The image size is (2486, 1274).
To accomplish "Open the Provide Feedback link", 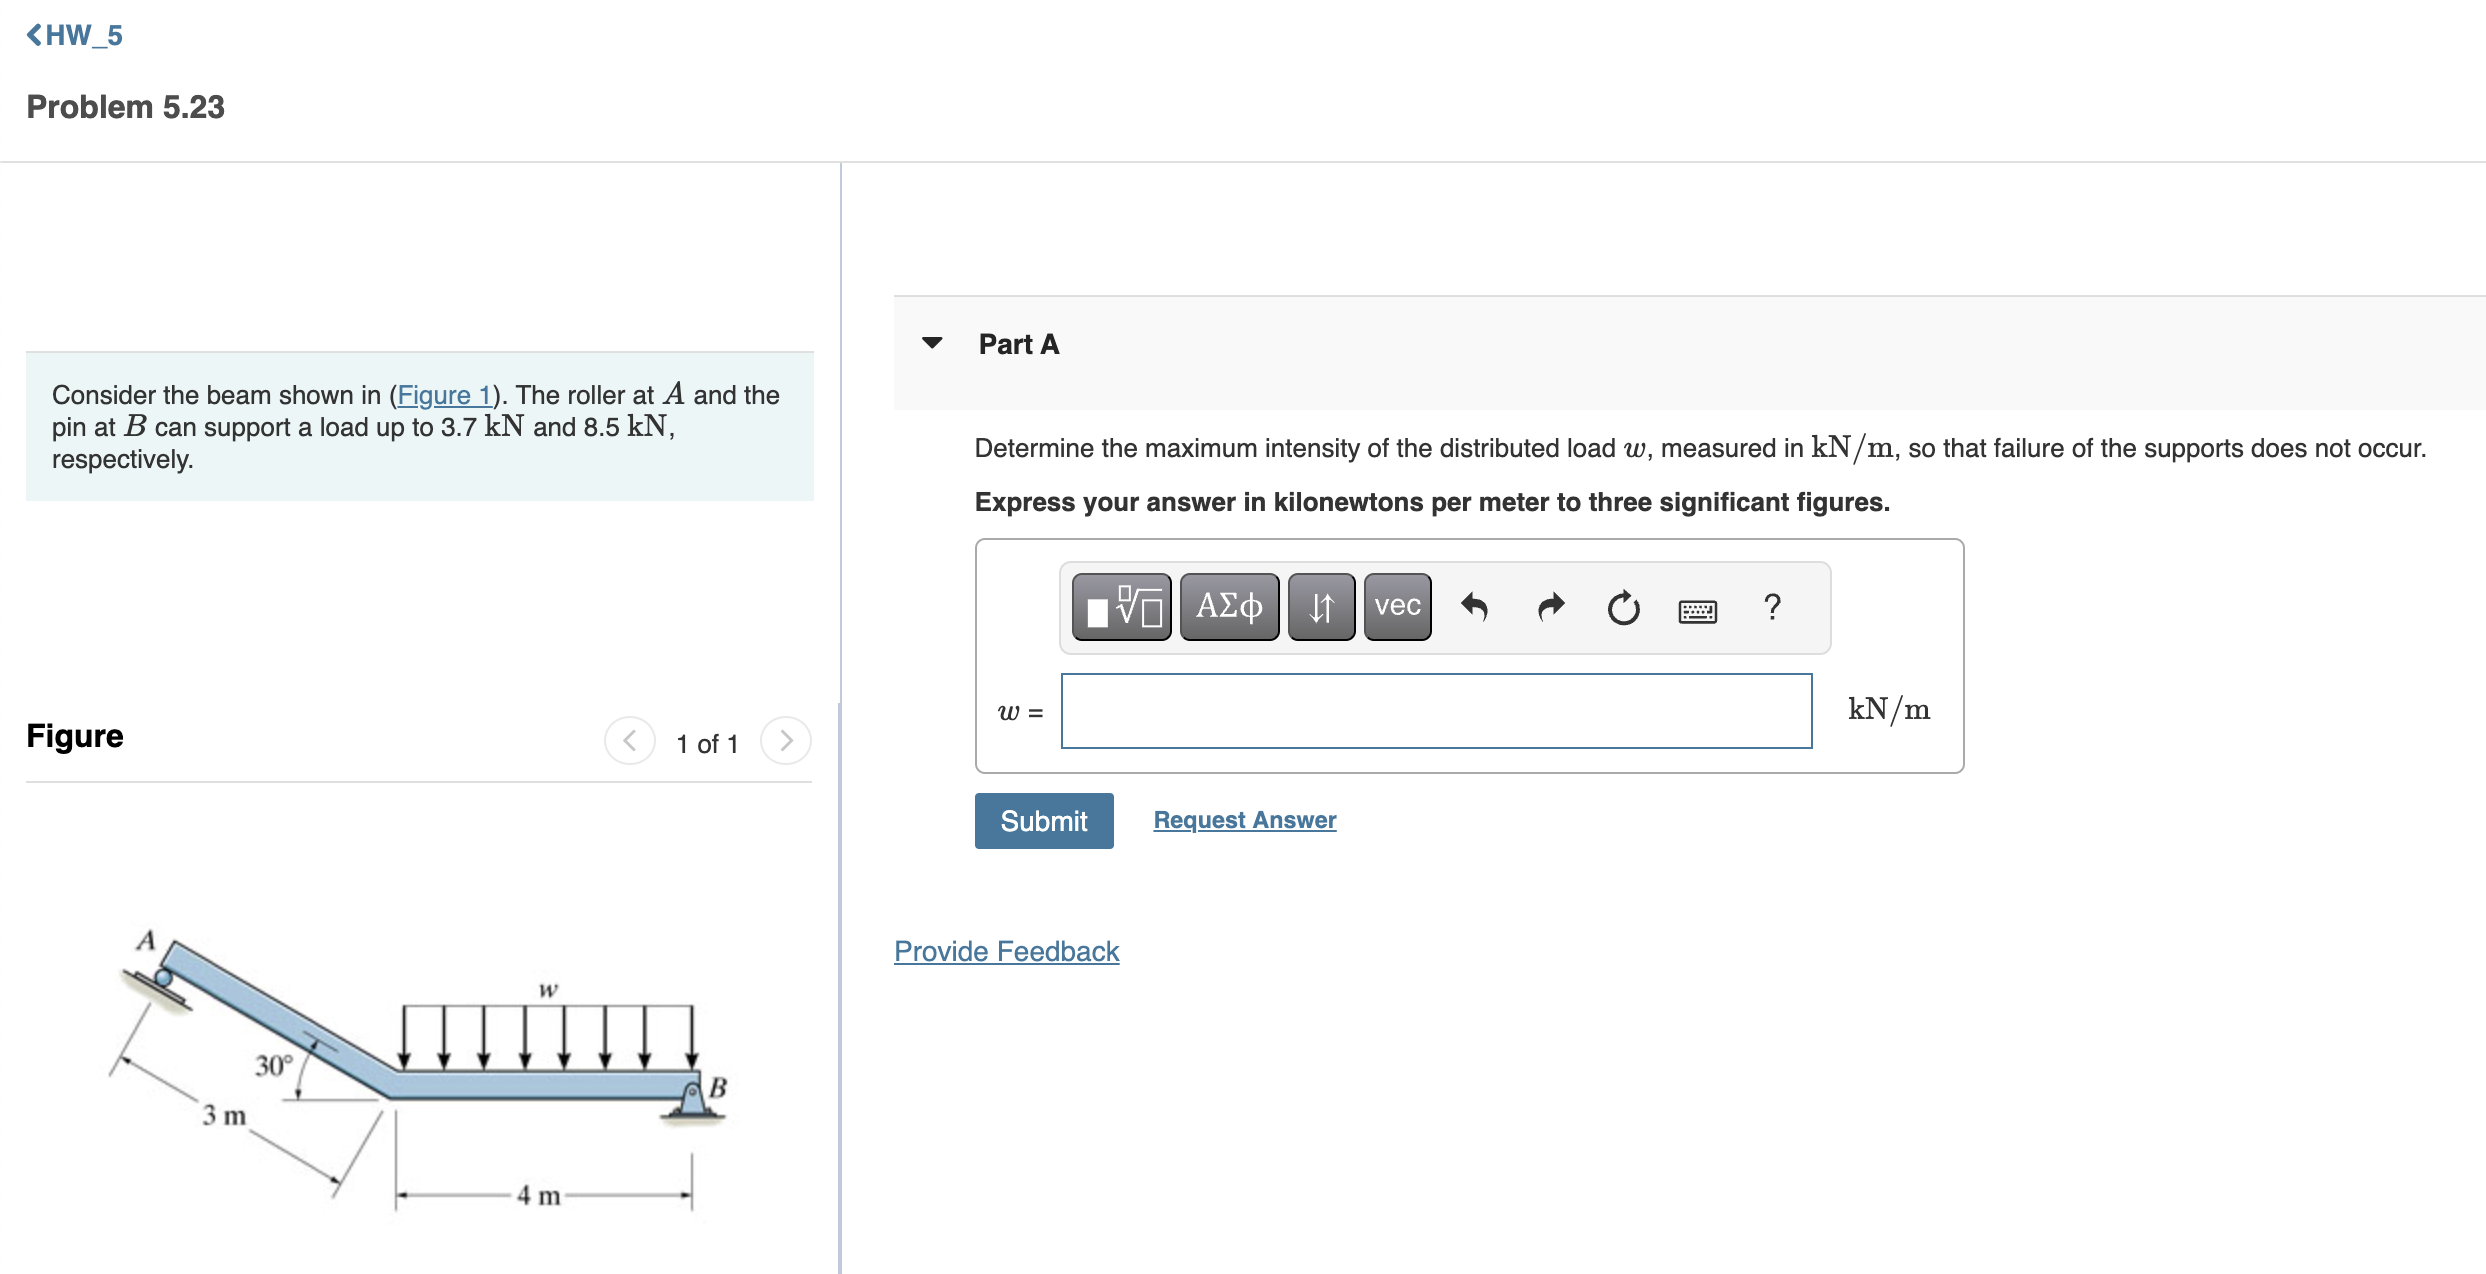I will [1006, 951].
